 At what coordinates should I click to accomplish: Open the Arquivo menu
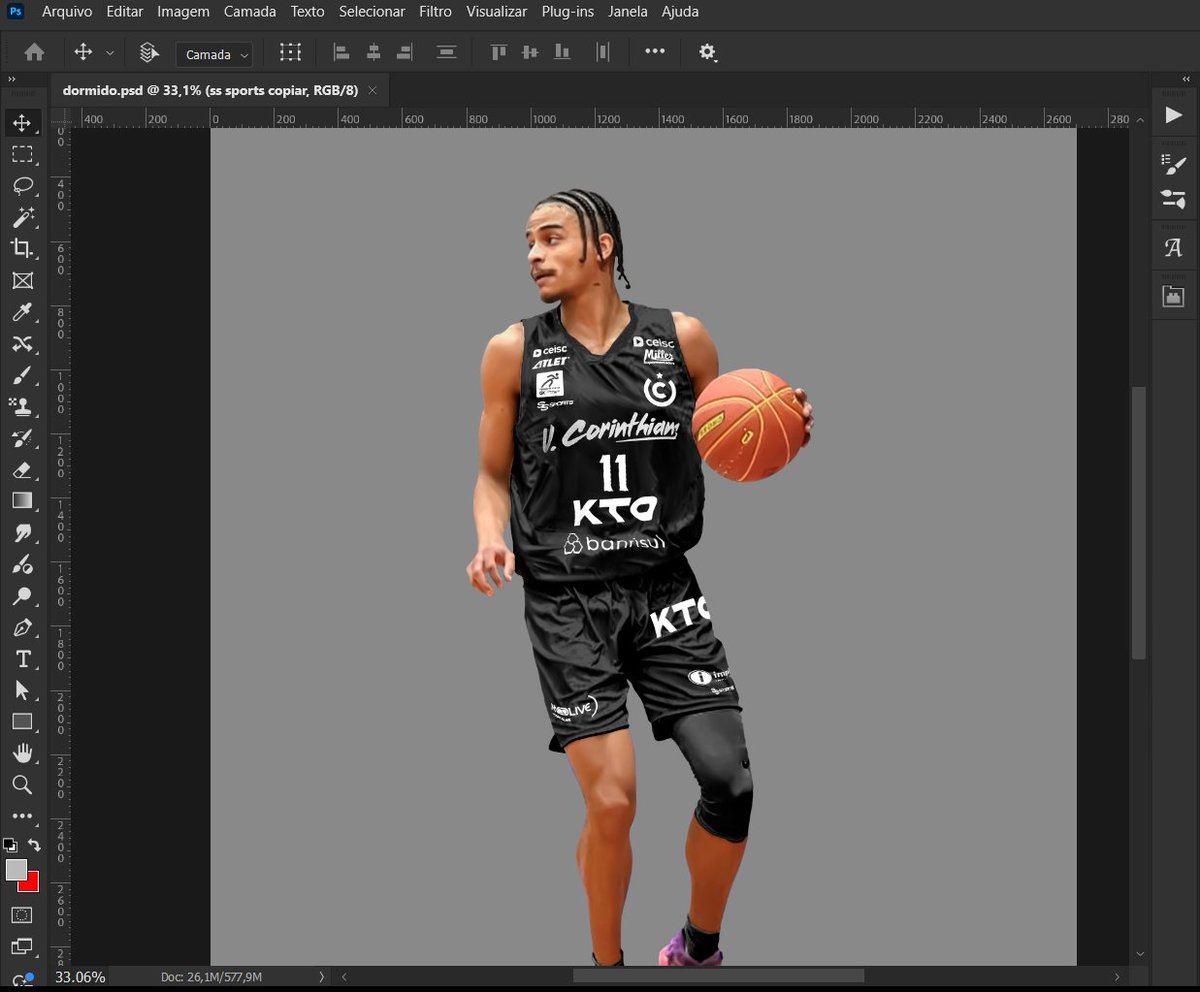tap(67, 12)
